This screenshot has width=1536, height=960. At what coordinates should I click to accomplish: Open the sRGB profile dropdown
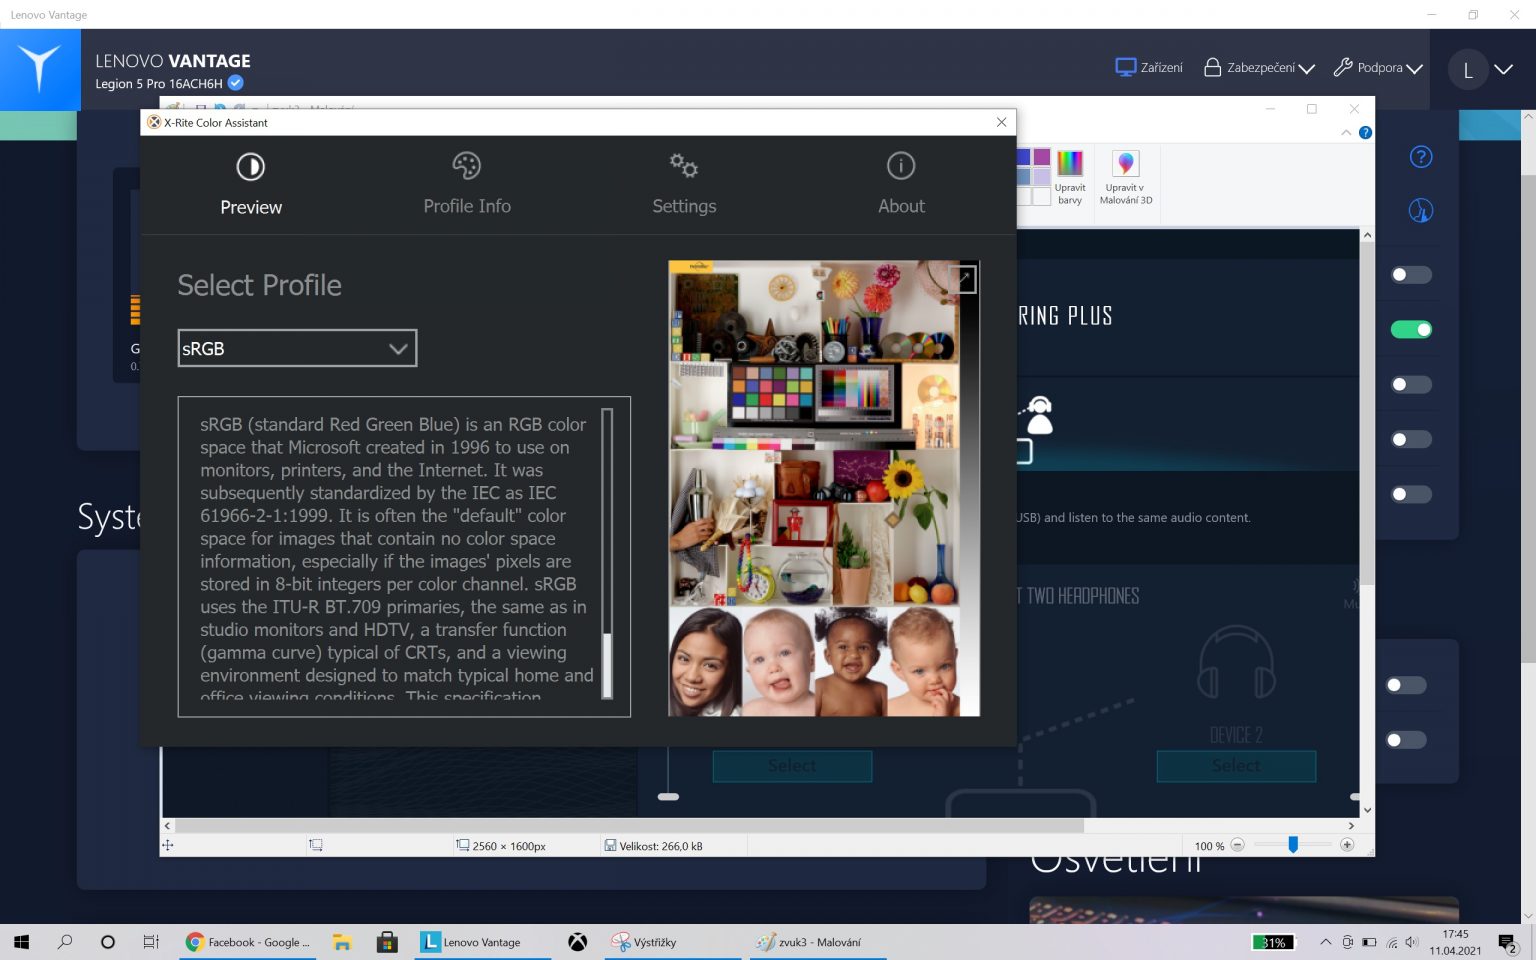[x=297, y=349]
